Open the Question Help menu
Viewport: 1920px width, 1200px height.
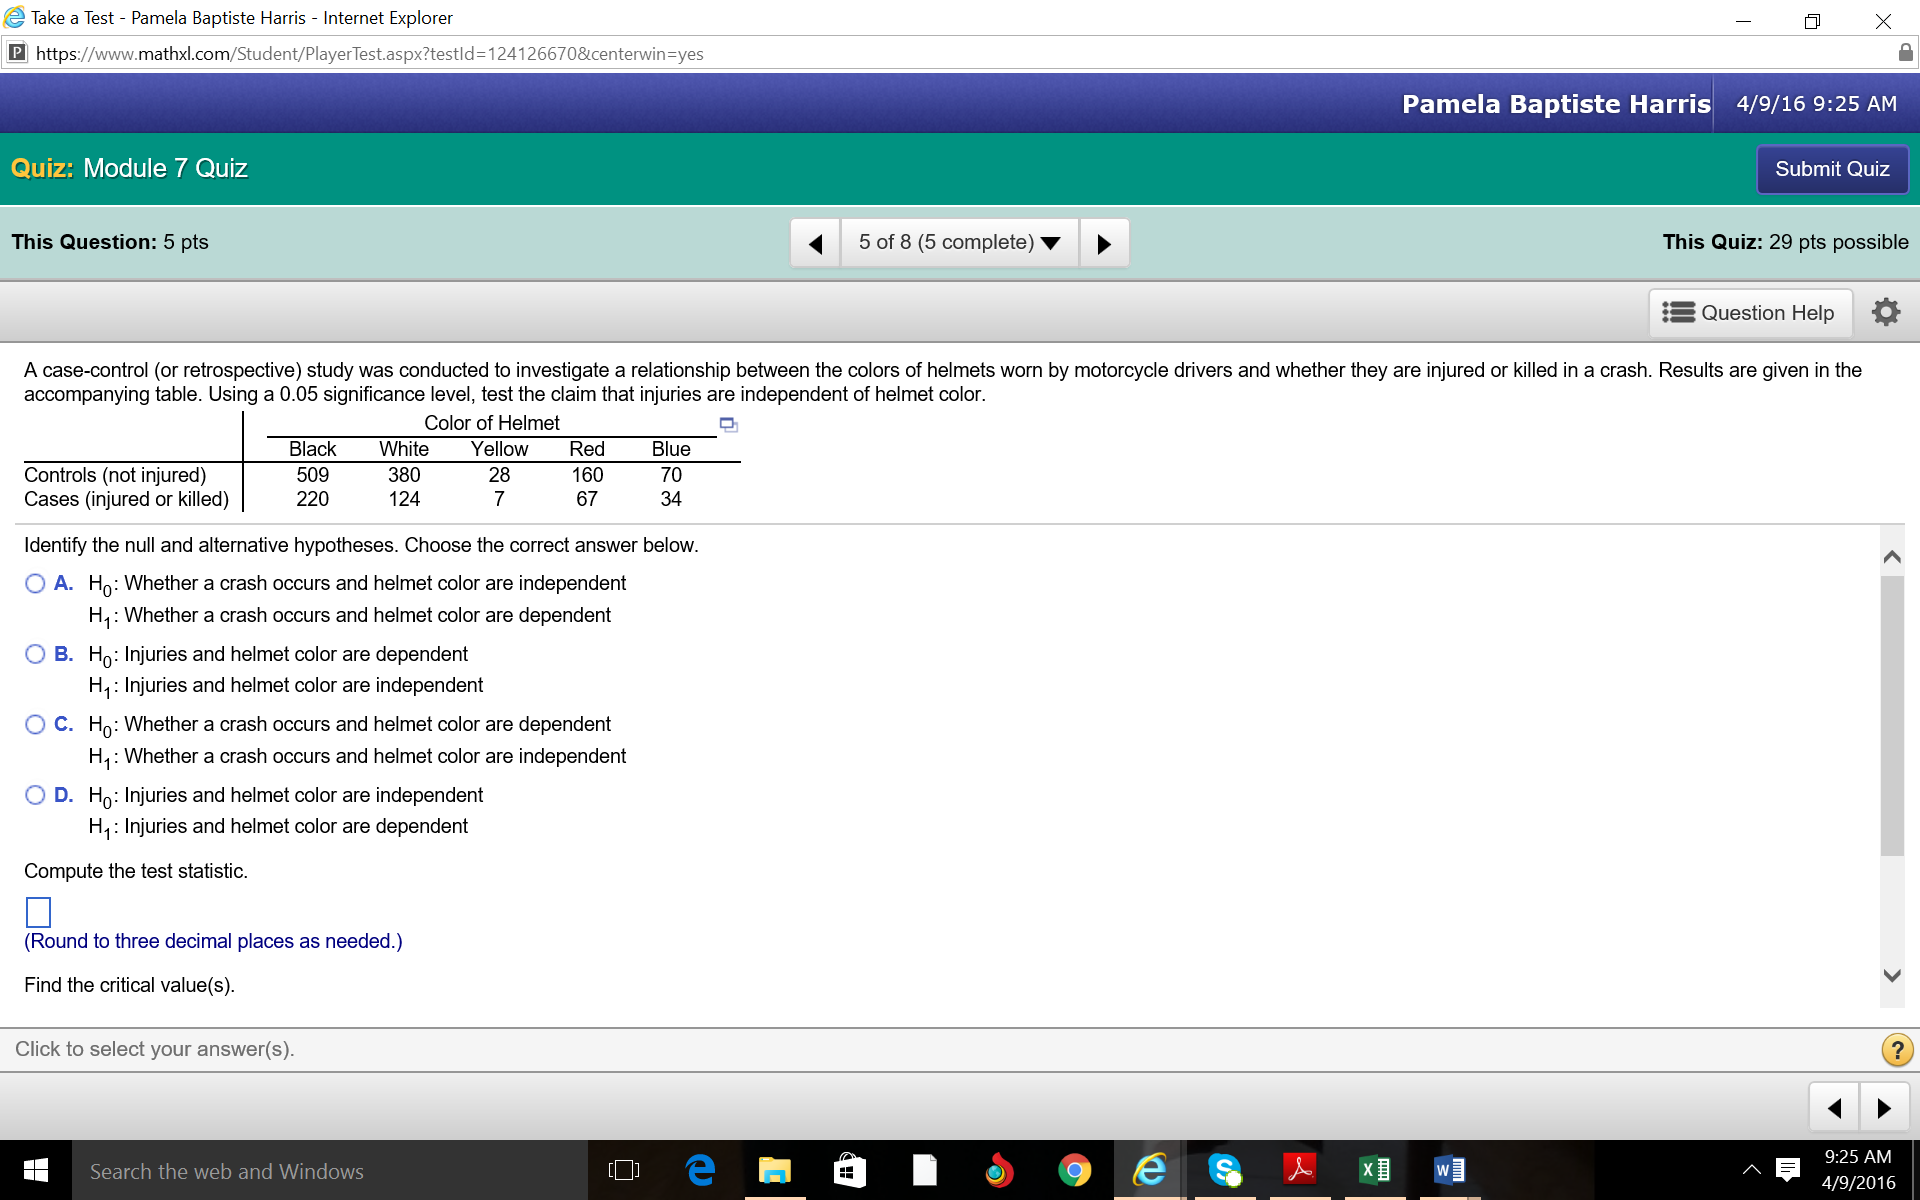point(1750,312)
